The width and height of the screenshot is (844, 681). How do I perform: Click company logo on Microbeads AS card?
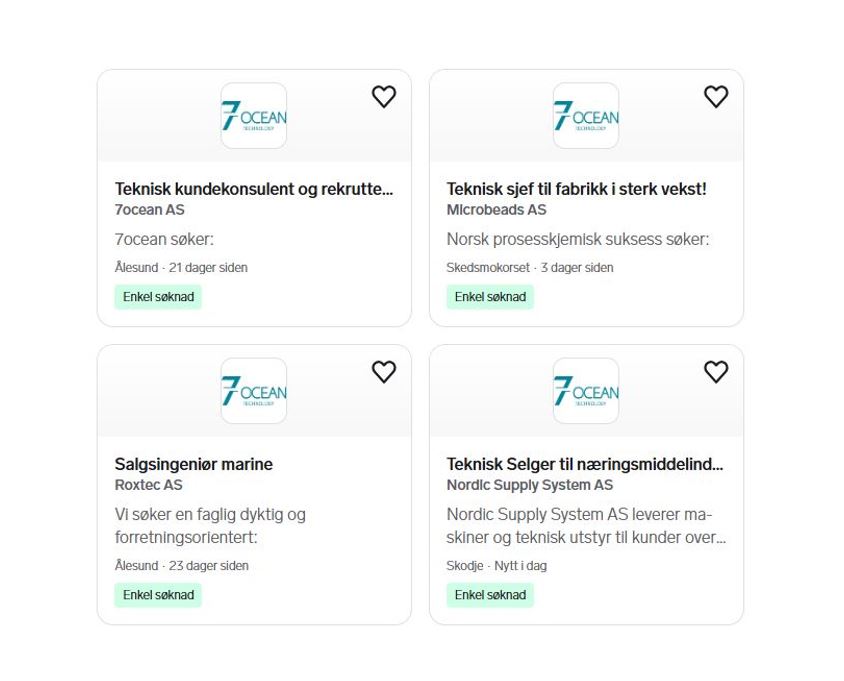pyautogui.click(x=586, y=116)
